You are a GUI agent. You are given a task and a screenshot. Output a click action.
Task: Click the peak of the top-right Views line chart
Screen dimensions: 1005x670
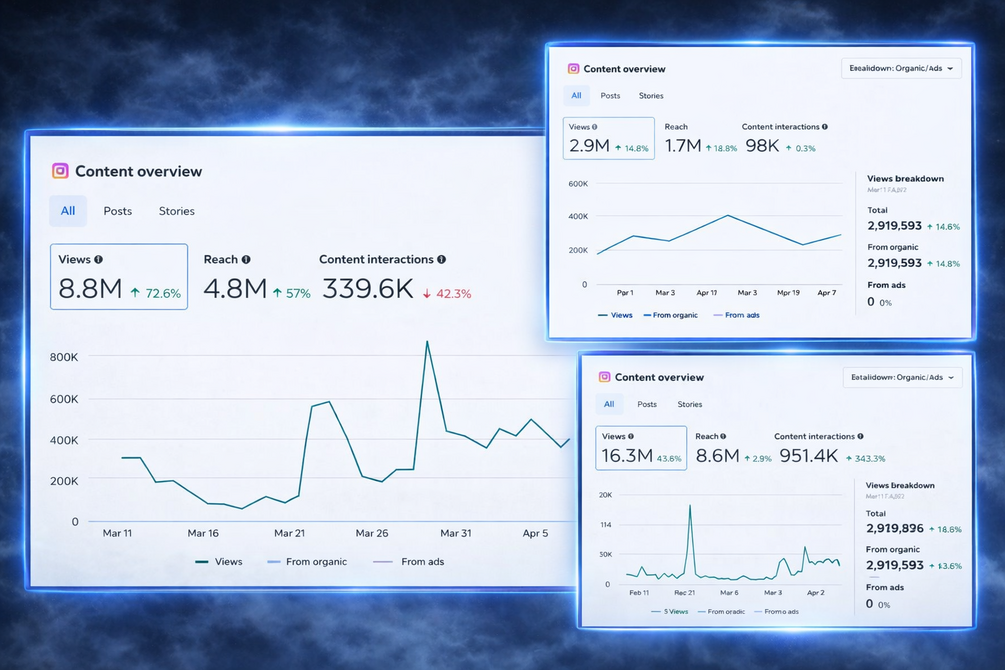pyautogui.click(x=727, y=215)
